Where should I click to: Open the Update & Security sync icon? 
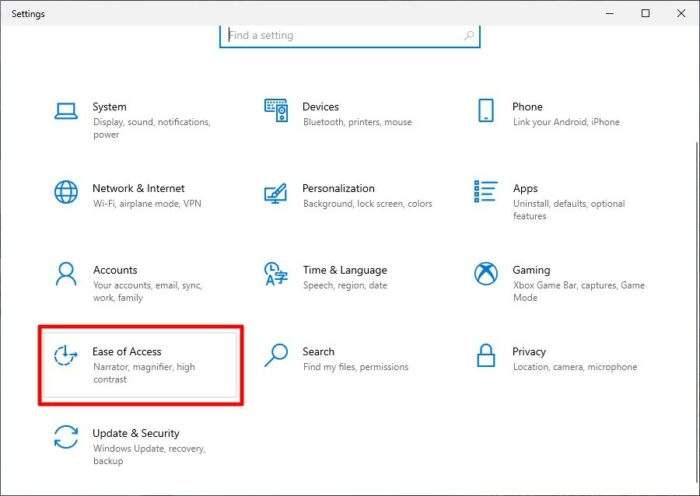(66, 437)
